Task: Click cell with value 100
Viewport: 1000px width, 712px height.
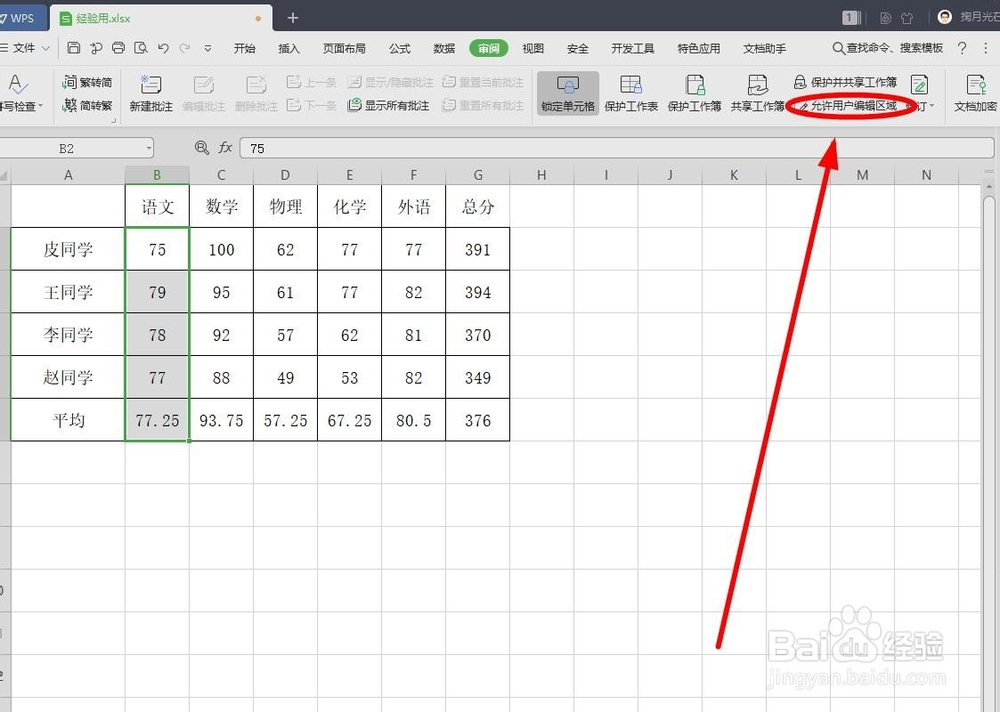Action: pyautogui.click(x=221, y=249)
